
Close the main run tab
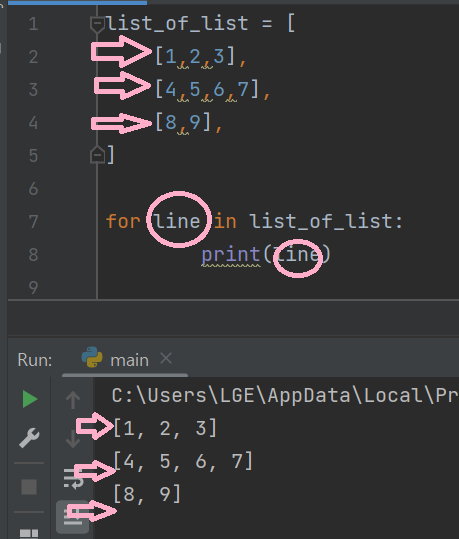(166, 359)
